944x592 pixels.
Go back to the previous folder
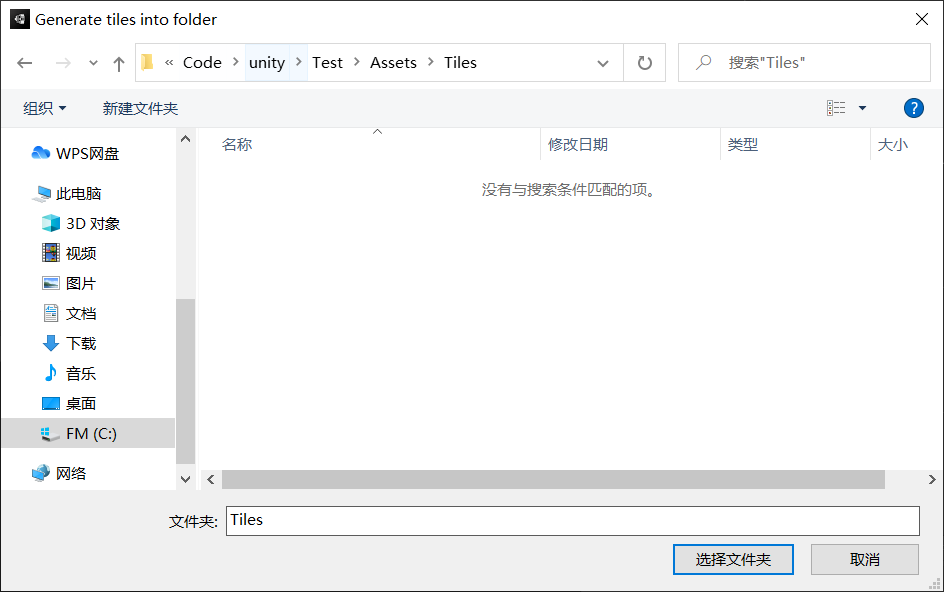[24, 62]
